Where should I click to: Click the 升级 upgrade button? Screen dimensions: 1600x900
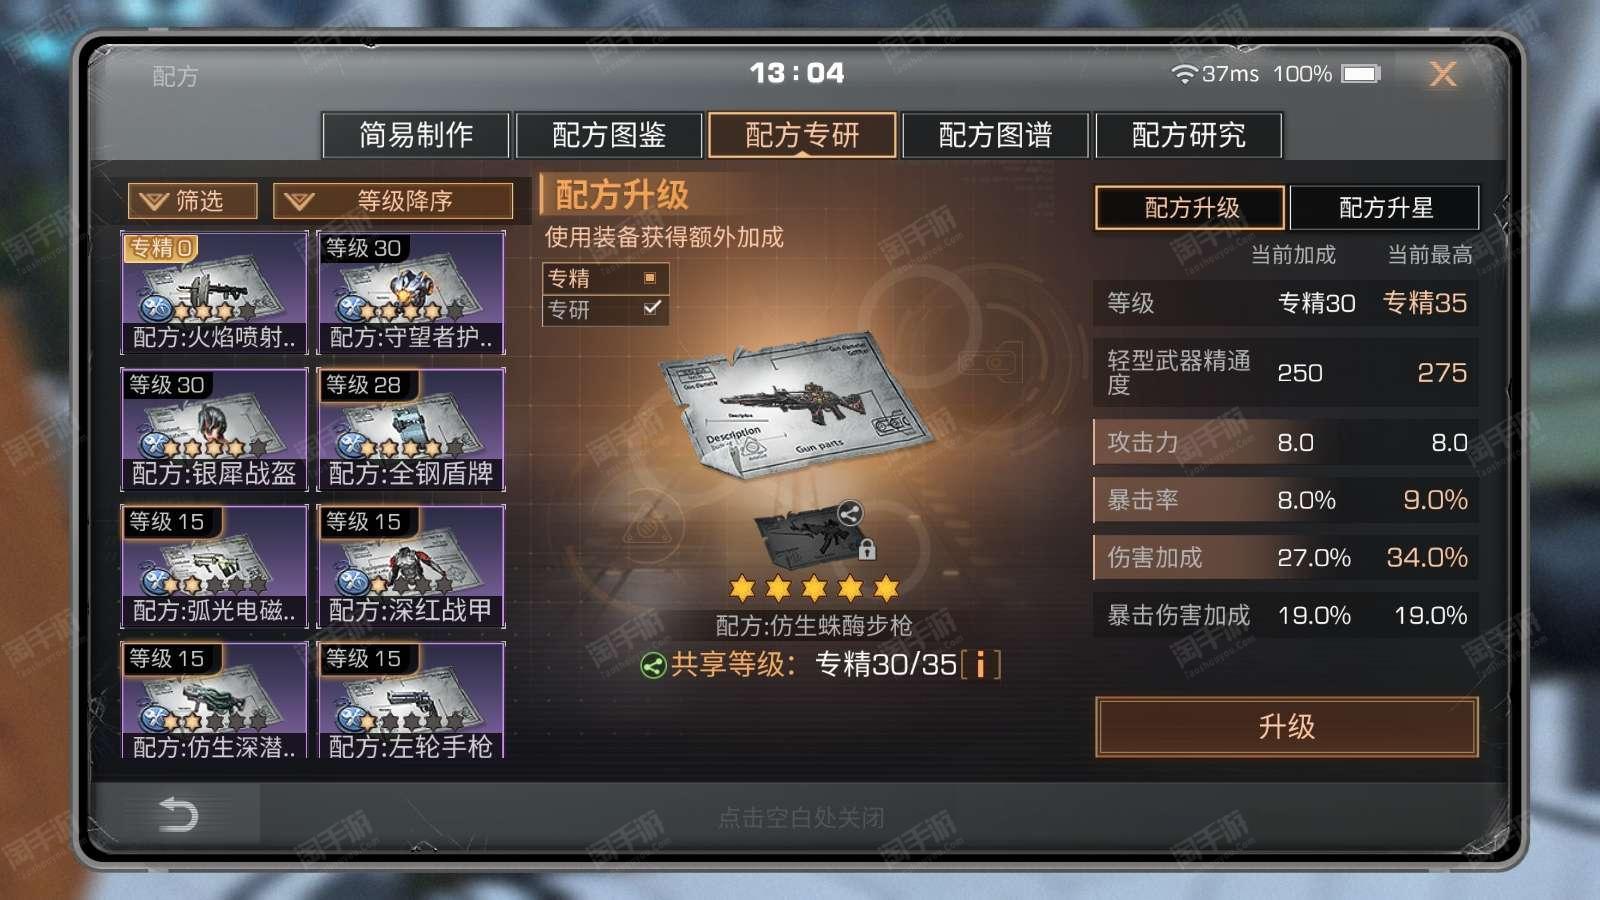coord(1287,726)
